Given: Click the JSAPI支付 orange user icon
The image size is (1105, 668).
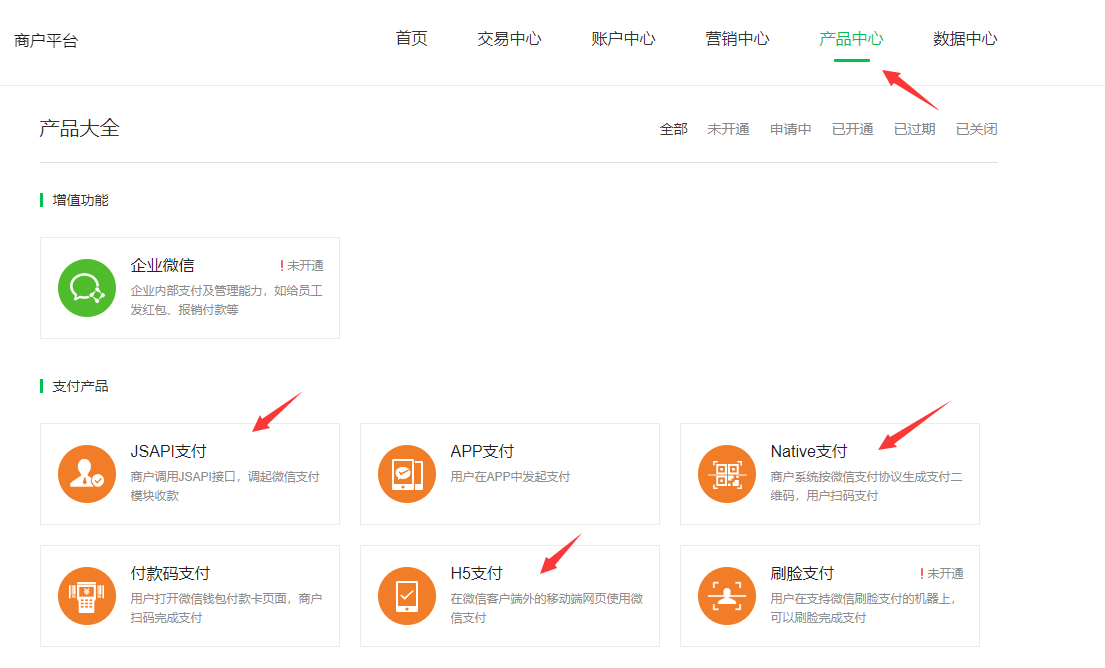Looking at the screenshot, I should (87, 474).
